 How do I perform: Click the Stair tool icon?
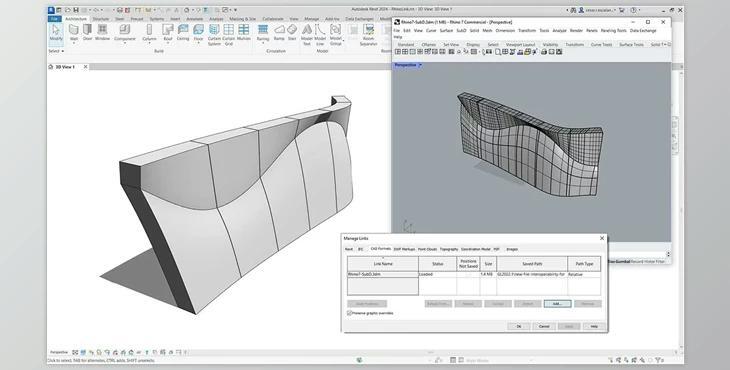click(292, 30)
